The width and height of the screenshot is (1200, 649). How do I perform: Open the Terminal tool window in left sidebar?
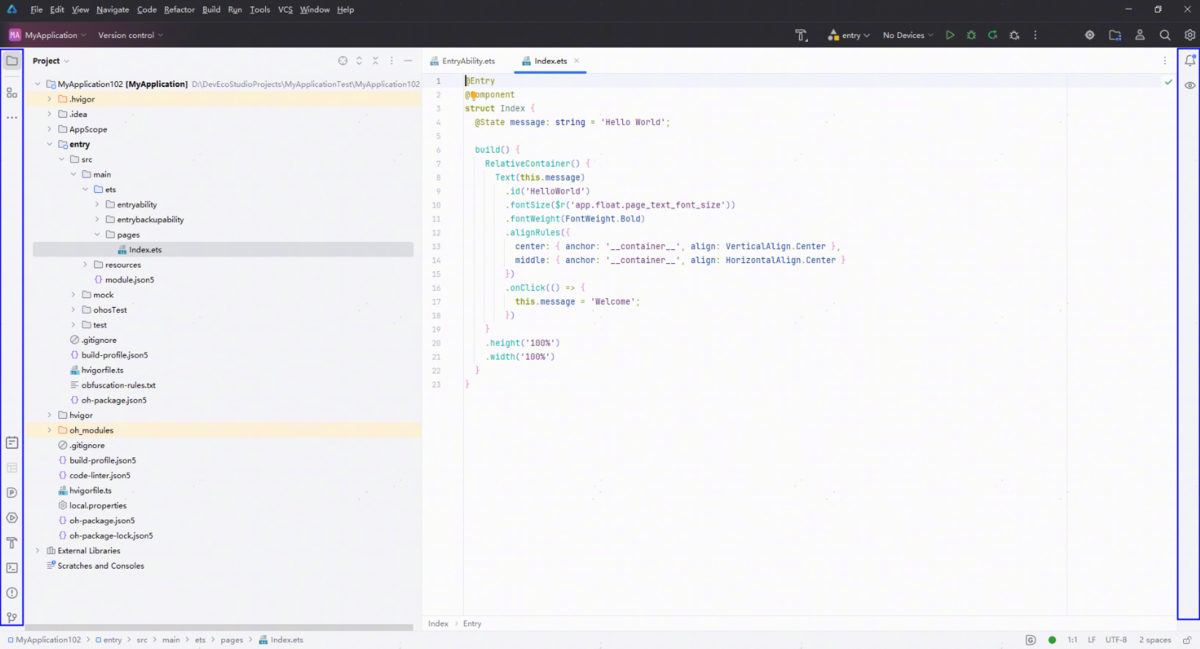(12, 568)
